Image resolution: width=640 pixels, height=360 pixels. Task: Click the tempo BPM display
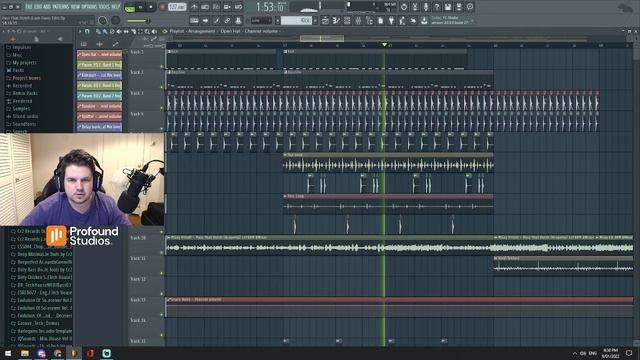click(177, 7)
